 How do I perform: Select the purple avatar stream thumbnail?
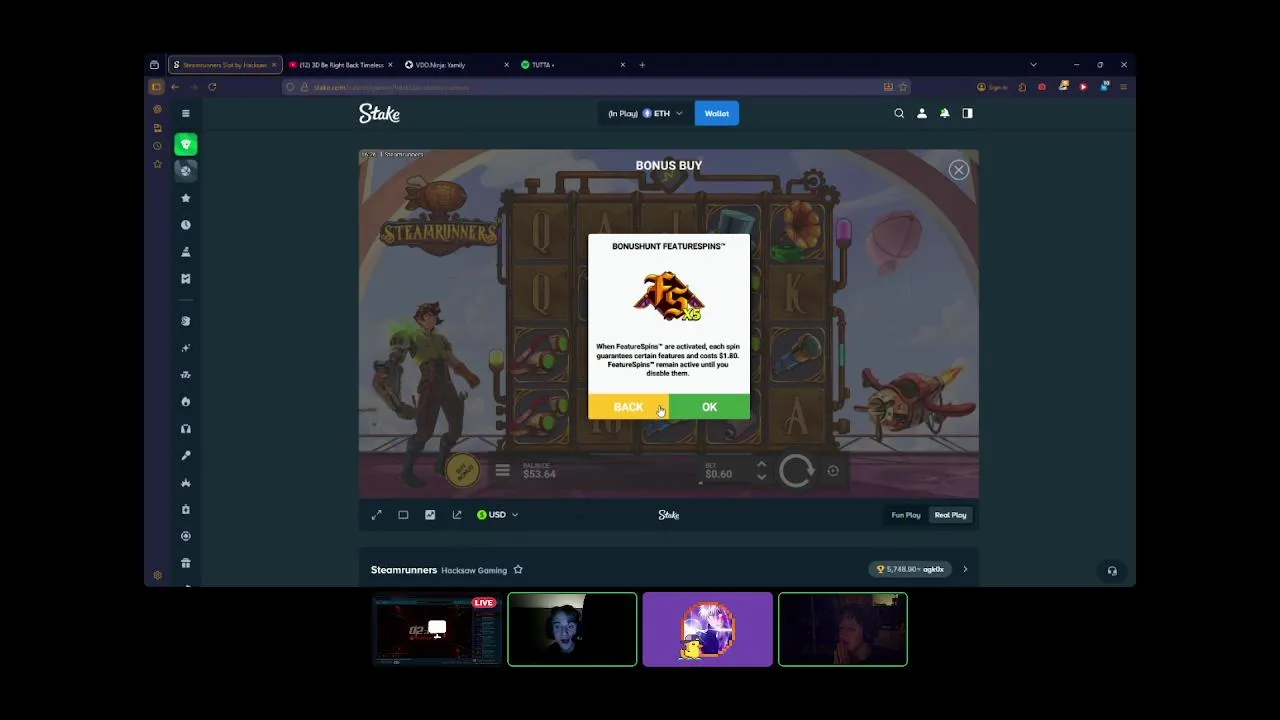[x=708, y=629]
